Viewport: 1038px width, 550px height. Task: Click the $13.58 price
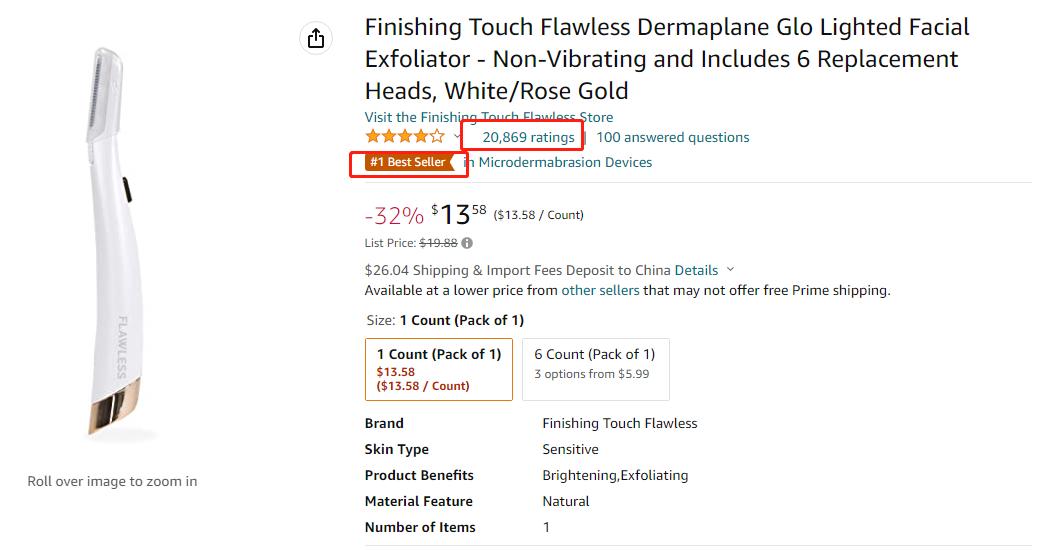click(x=459, y=214)
